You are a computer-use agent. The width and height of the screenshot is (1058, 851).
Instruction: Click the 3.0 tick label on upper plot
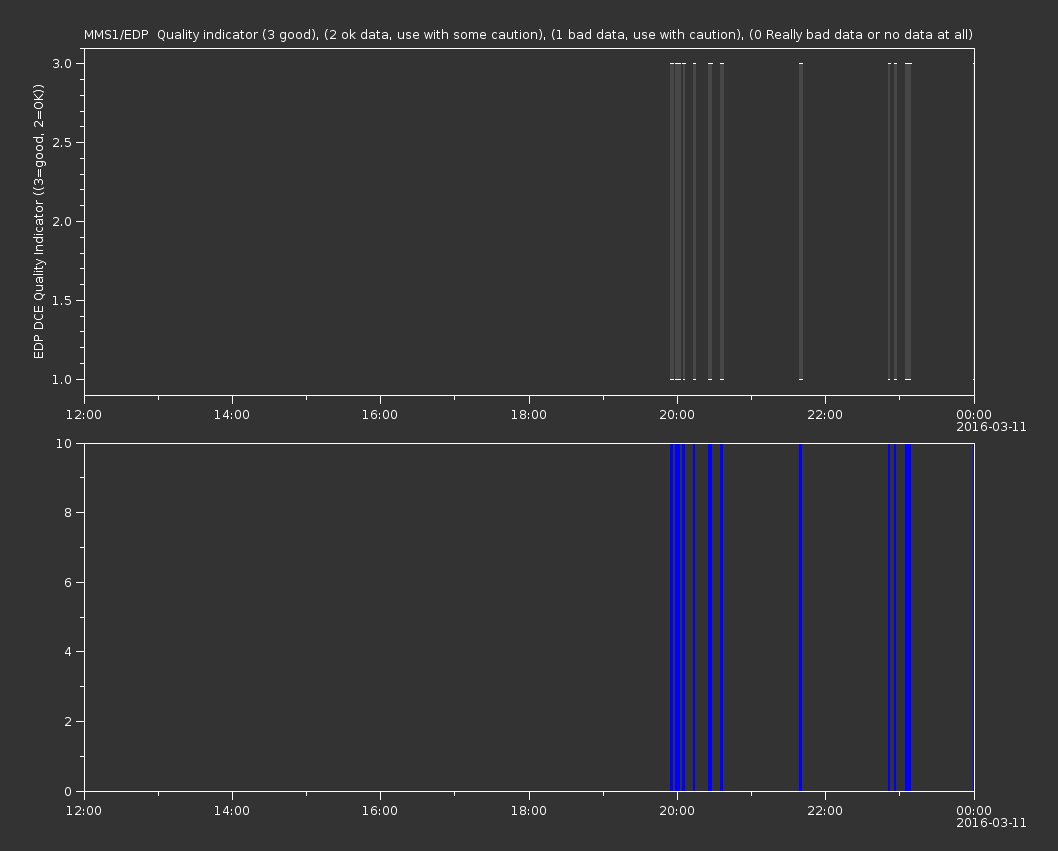click(62, 63)
